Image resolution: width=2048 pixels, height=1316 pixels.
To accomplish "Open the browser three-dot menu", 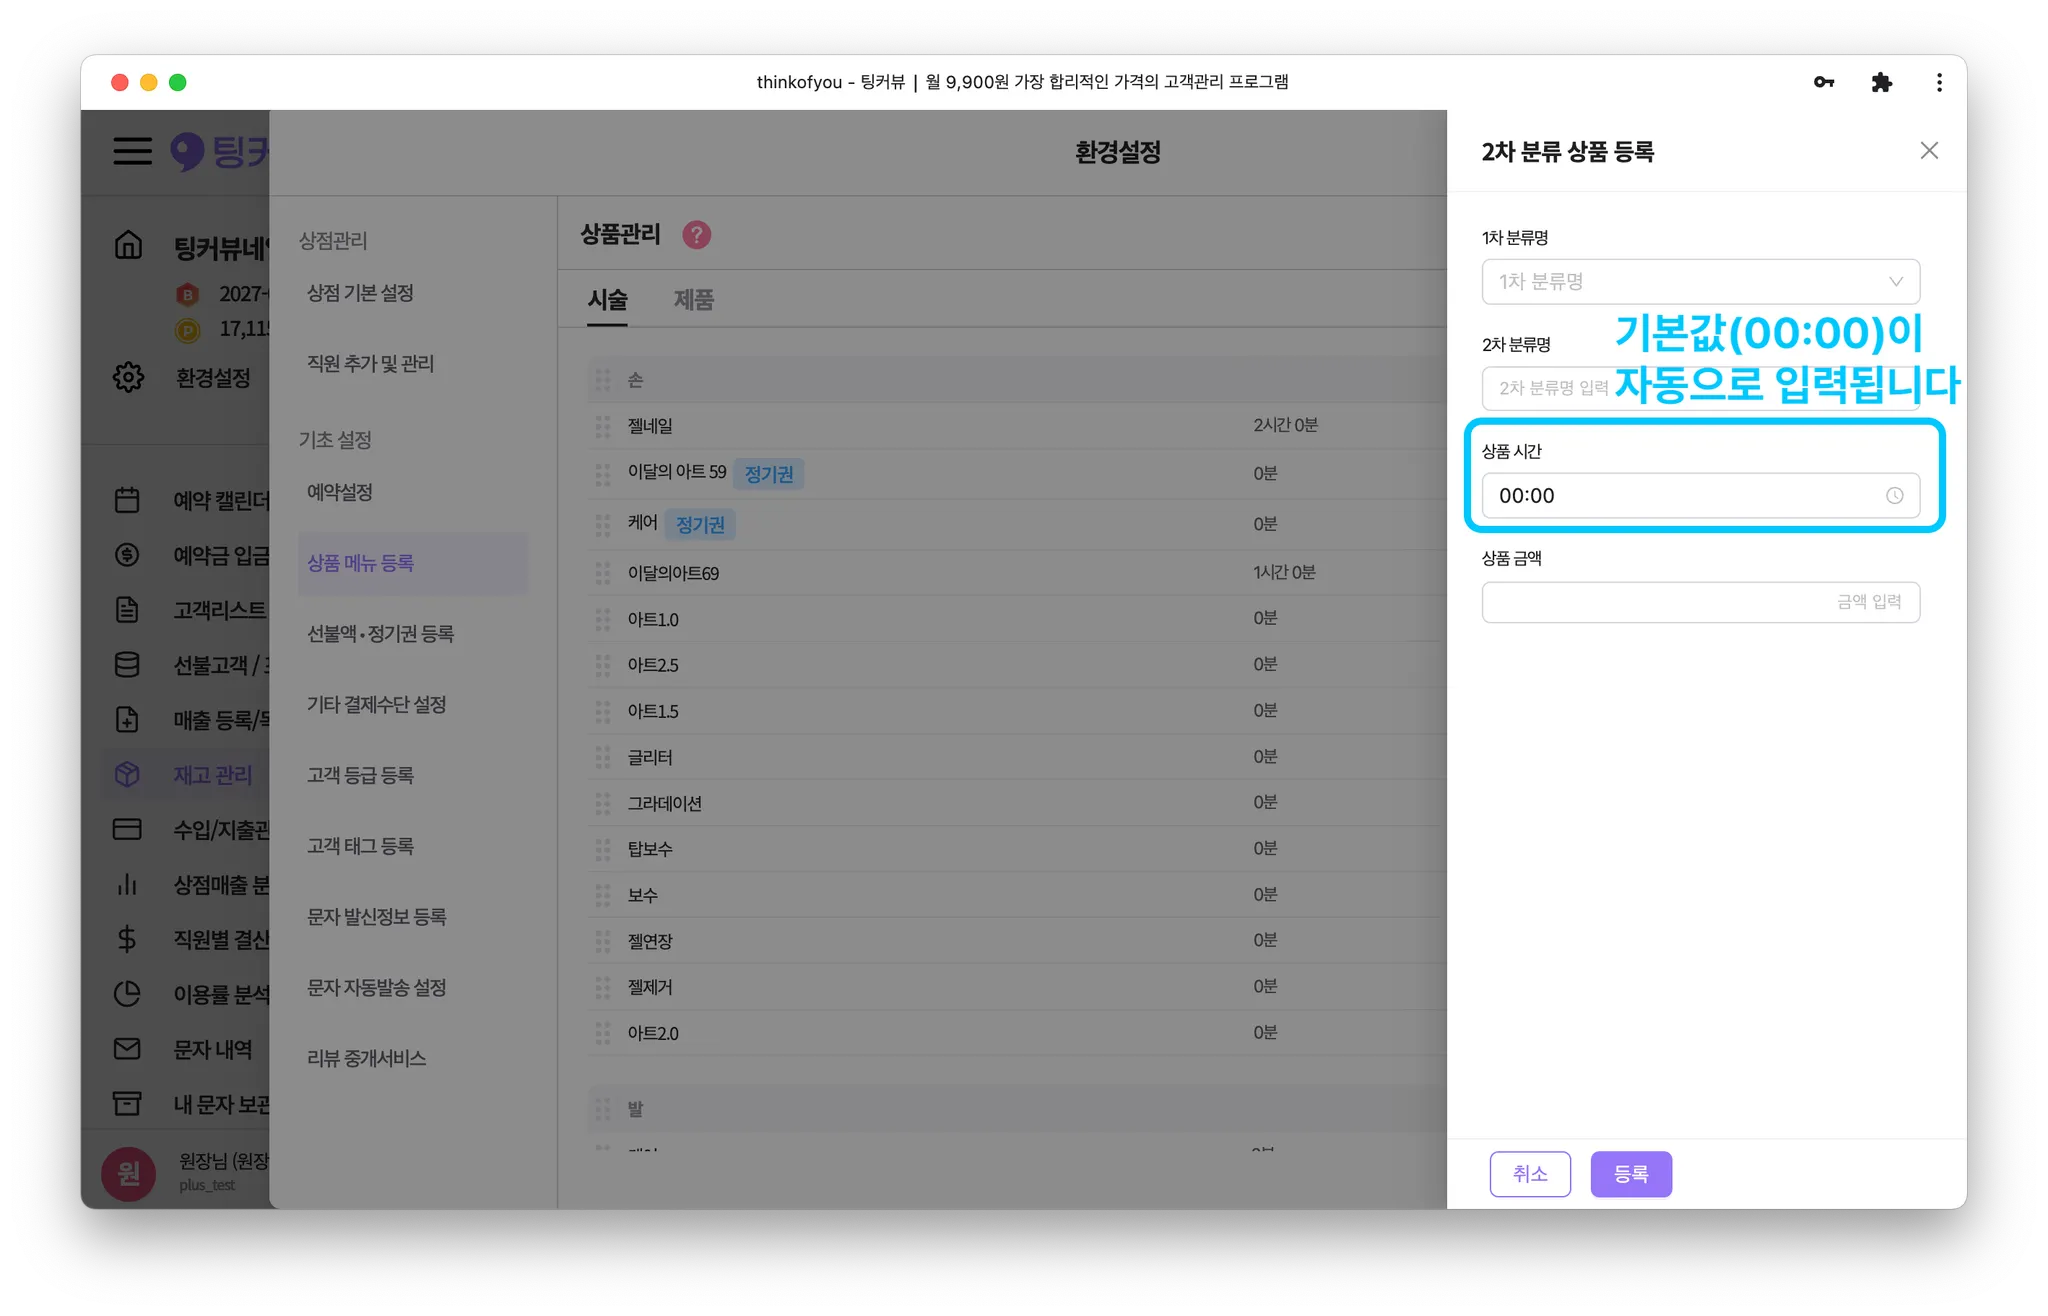I will [x=1939, y=82].
